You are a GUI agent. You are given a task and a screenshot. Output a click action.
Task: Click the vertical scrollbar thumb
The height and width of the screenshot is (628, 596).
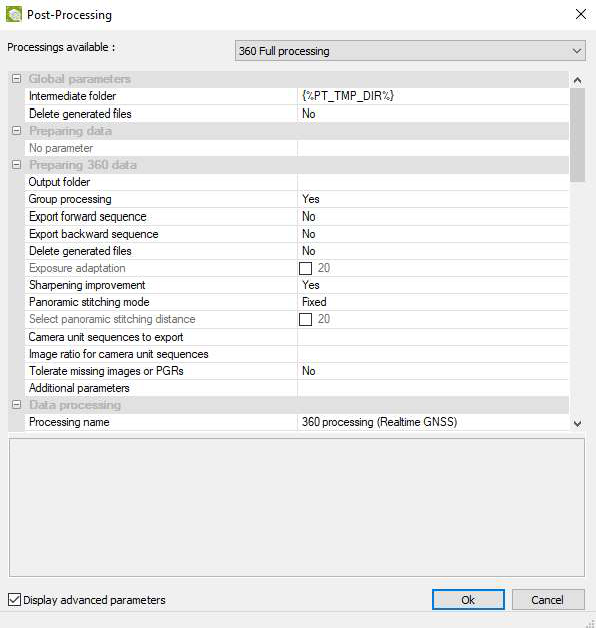click(x=577, y=135)
